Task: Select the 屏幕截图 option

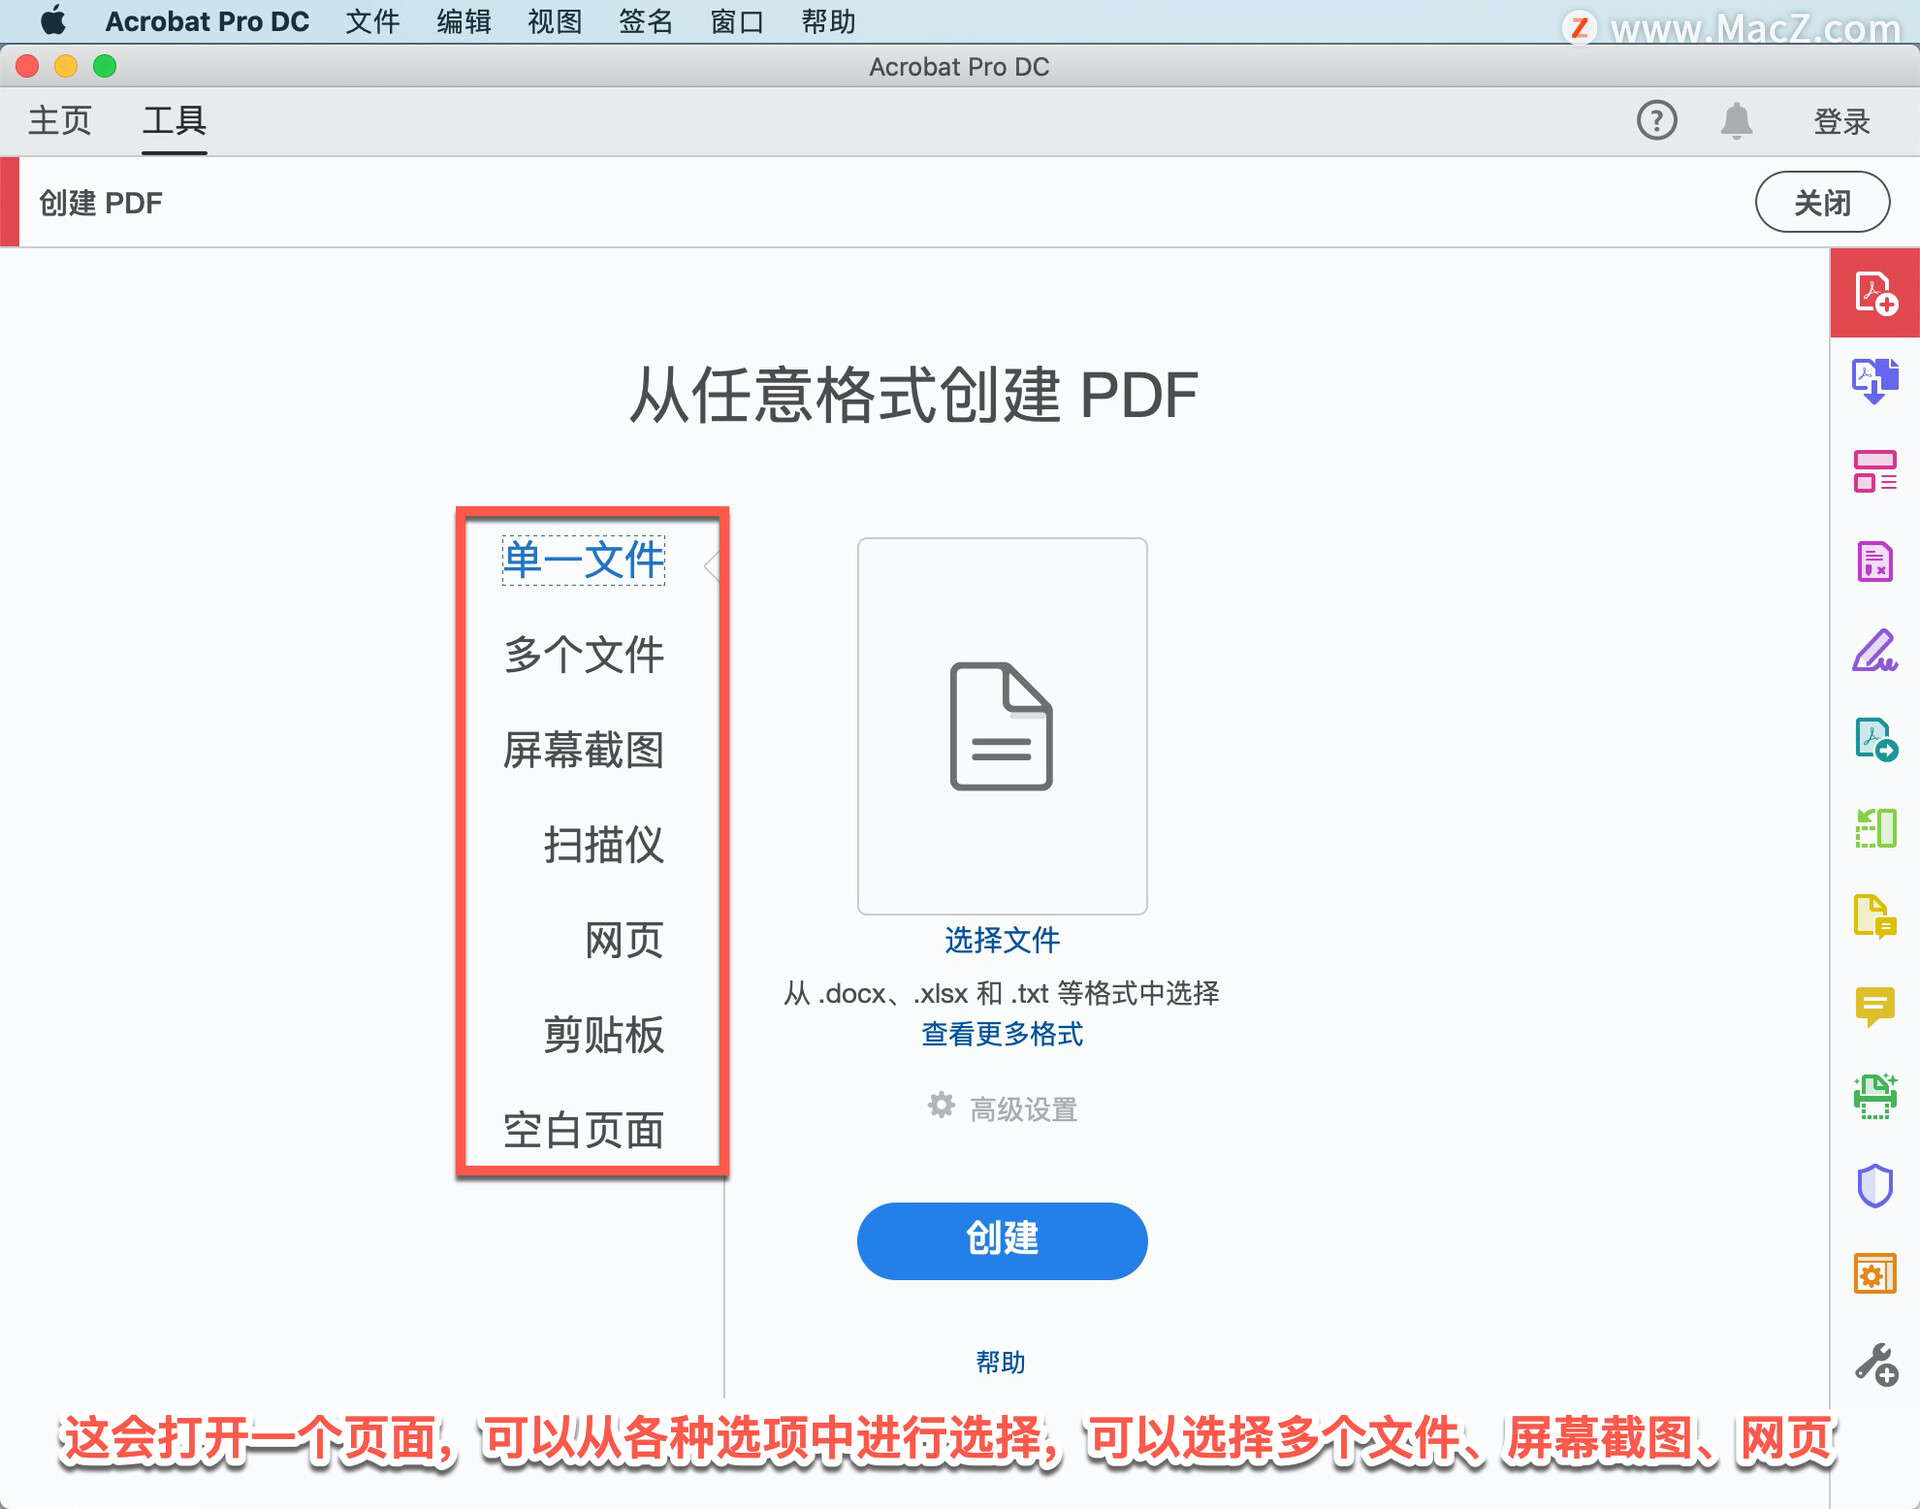Action: coord(583,750)
